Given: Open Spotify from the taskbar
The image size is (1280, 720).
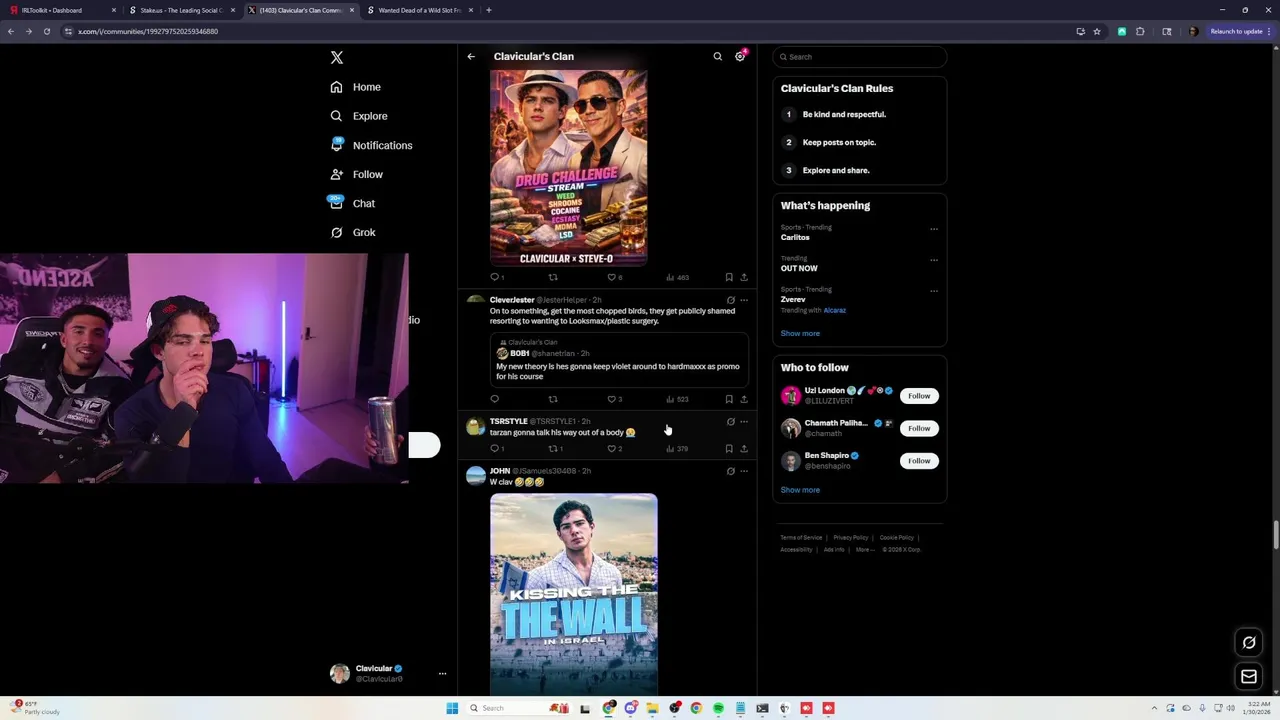Looking at the screenshot, I should [718, 708].
